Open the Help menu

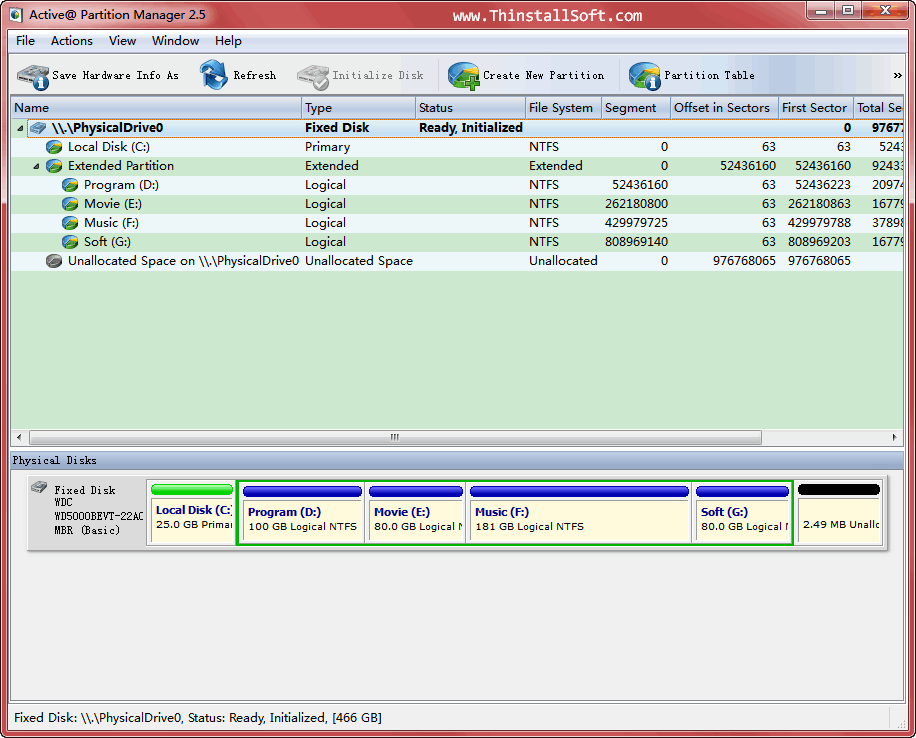point(228,41)
